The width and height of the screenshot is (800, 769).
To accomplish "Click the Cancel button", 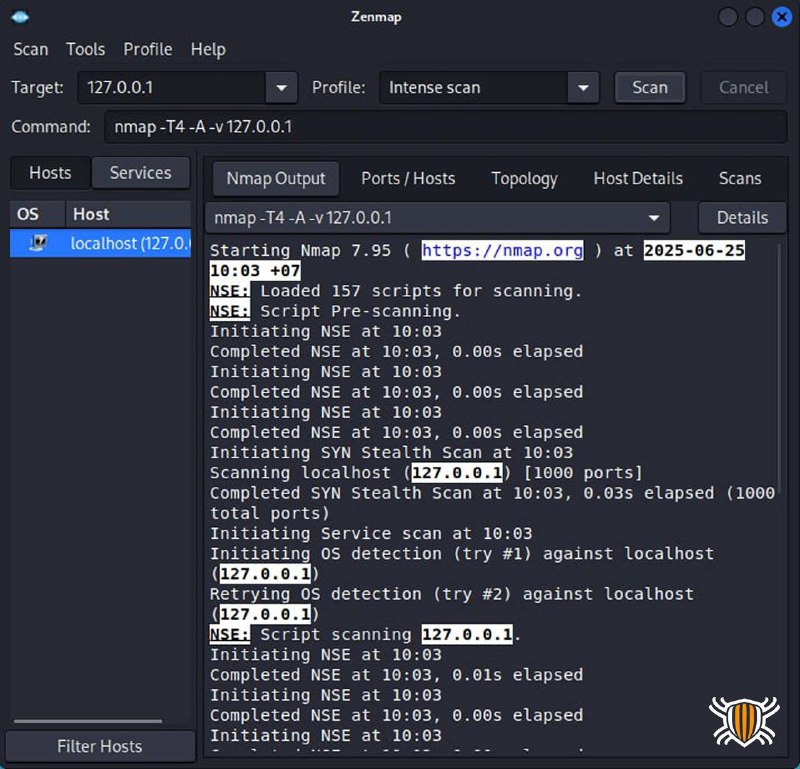I will pyautogui.click(x=743, y=87).
